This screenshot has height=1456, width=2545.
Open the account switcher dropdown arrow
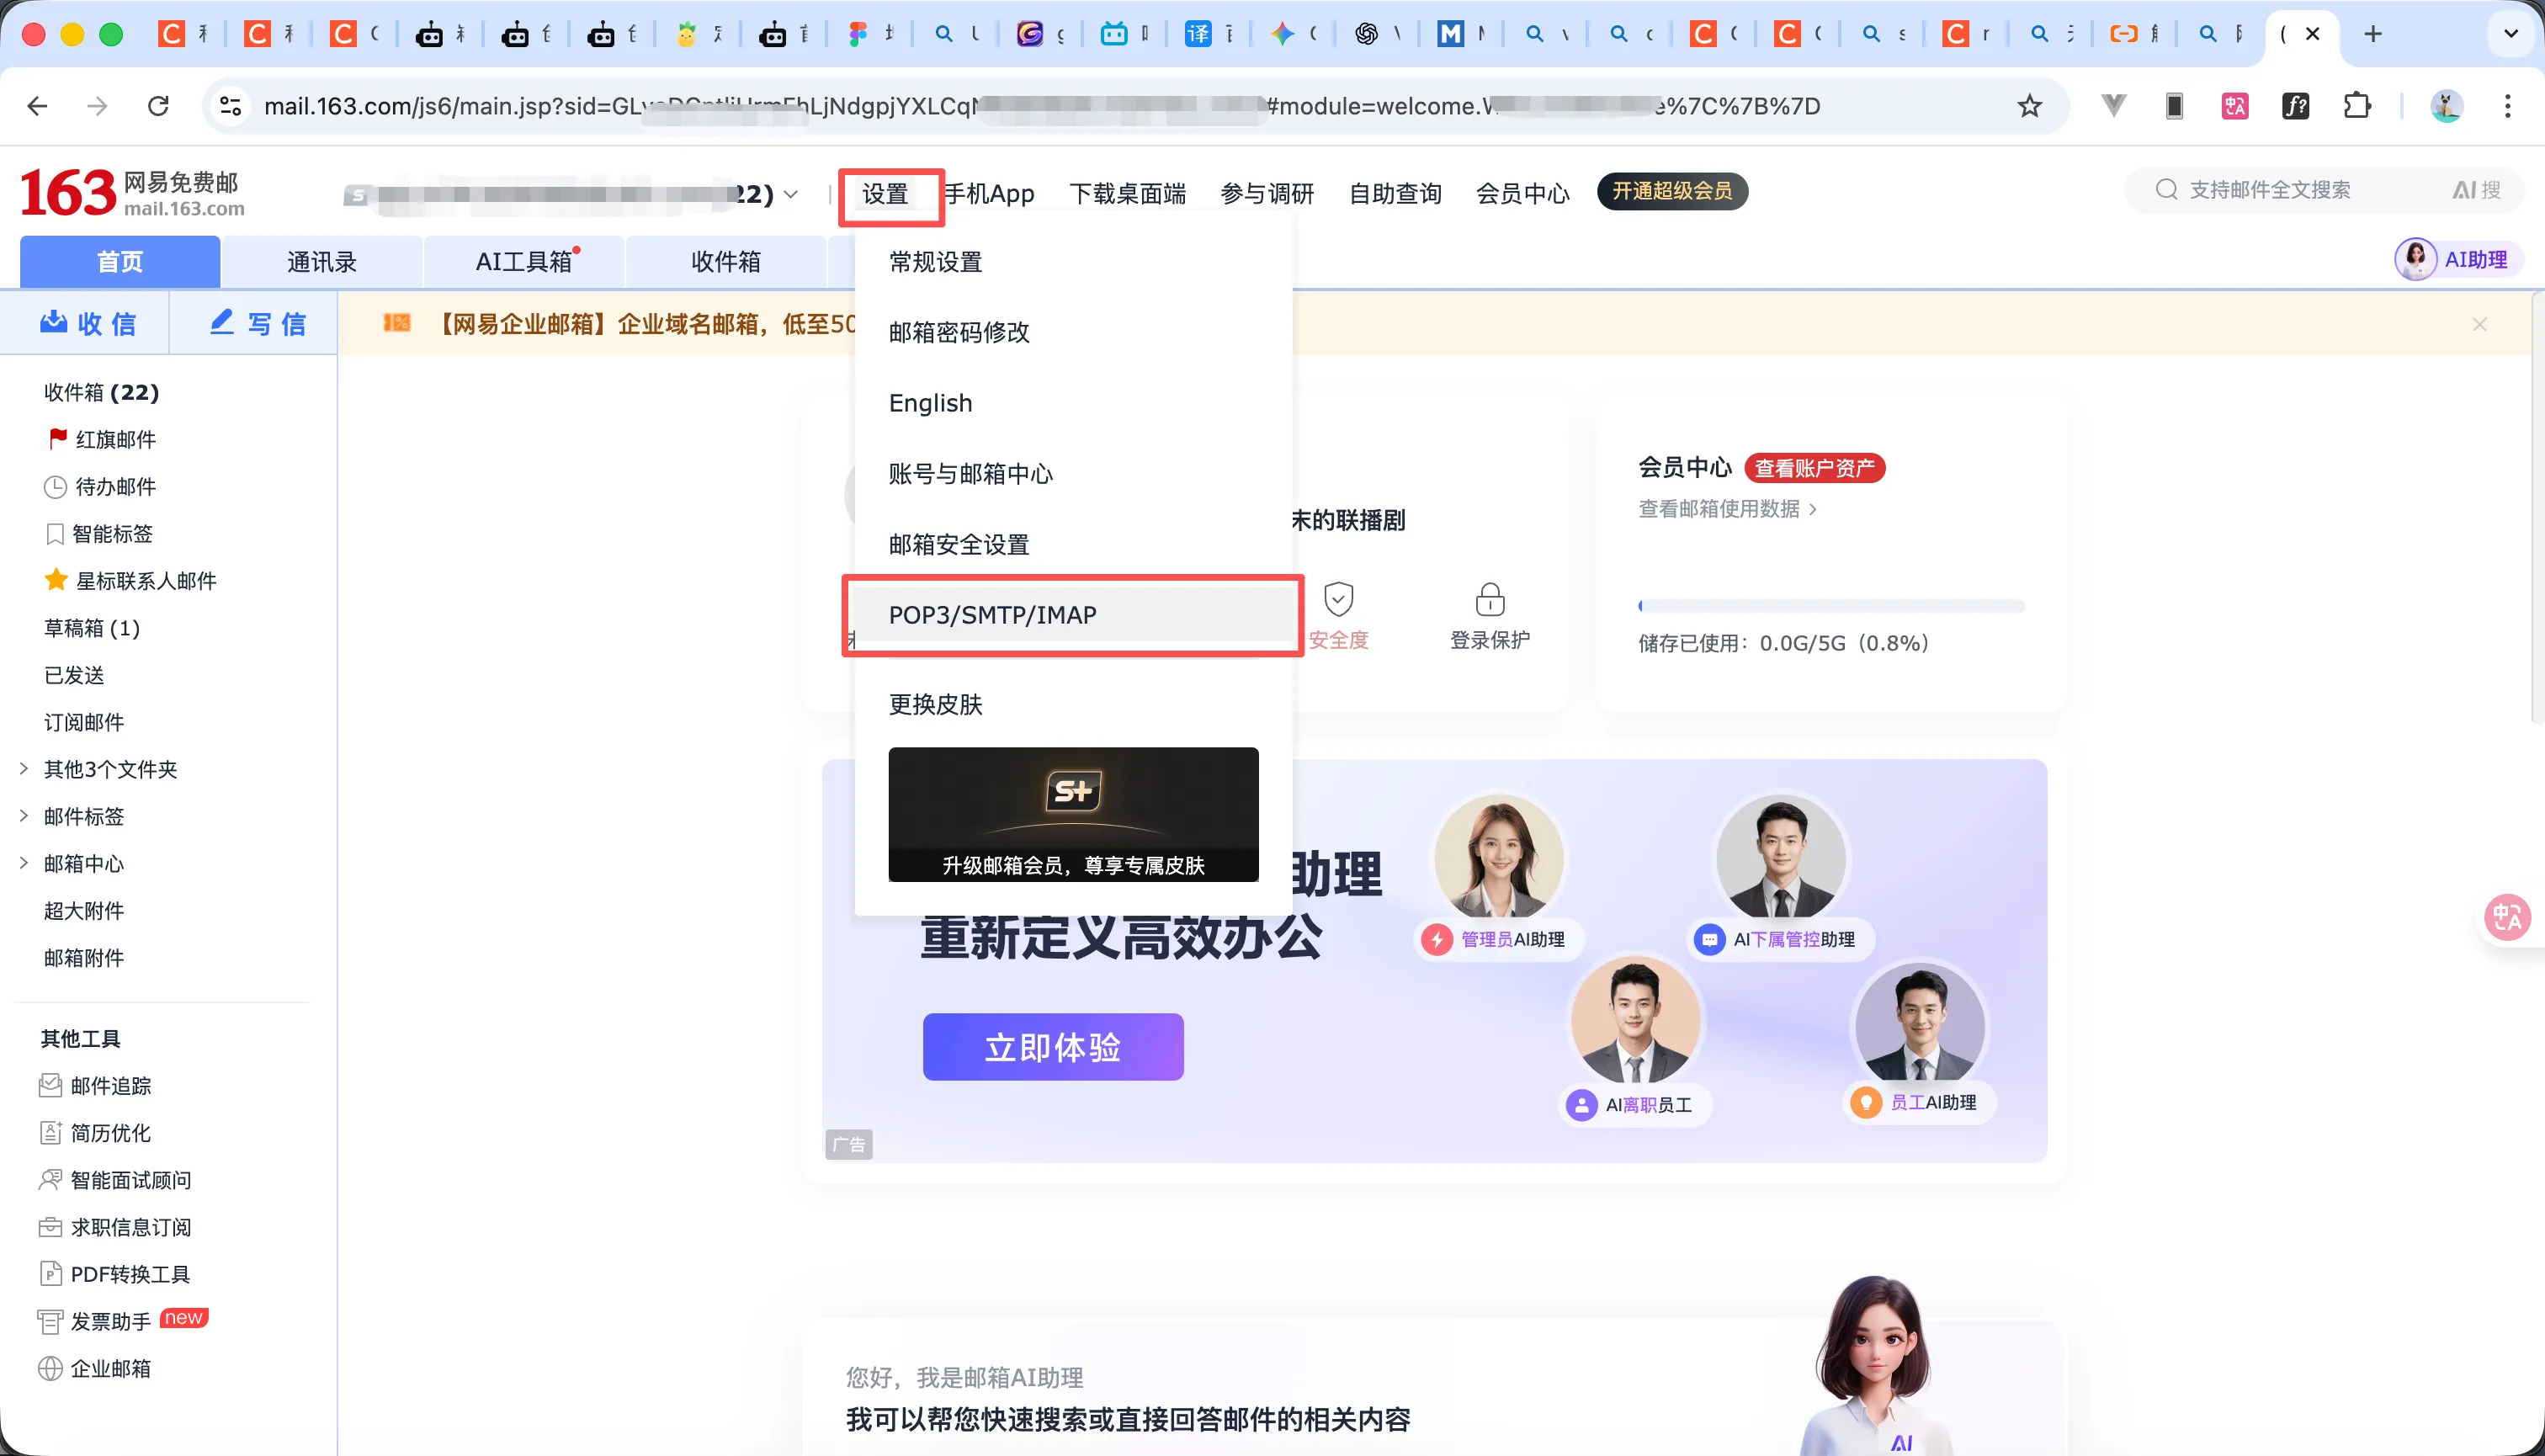point(791,194)
